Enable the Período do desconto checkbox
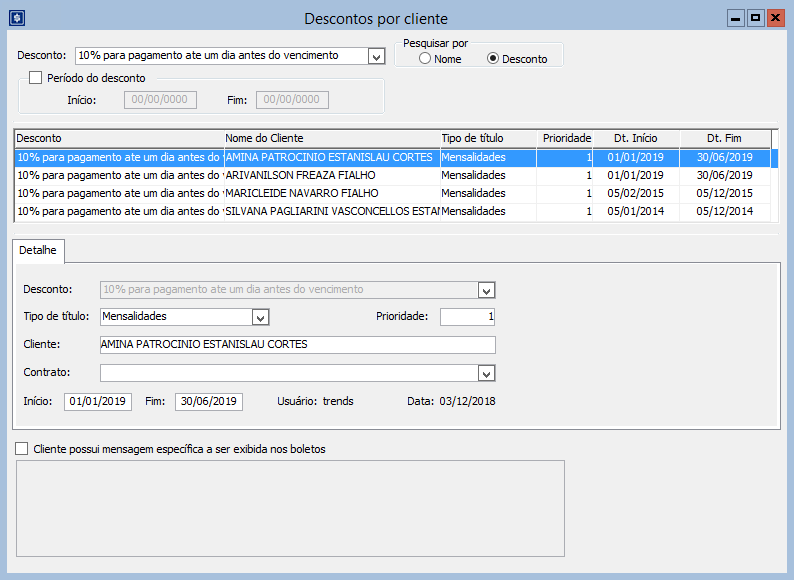This screenshot has height=580, width=794. coord(36,78)
